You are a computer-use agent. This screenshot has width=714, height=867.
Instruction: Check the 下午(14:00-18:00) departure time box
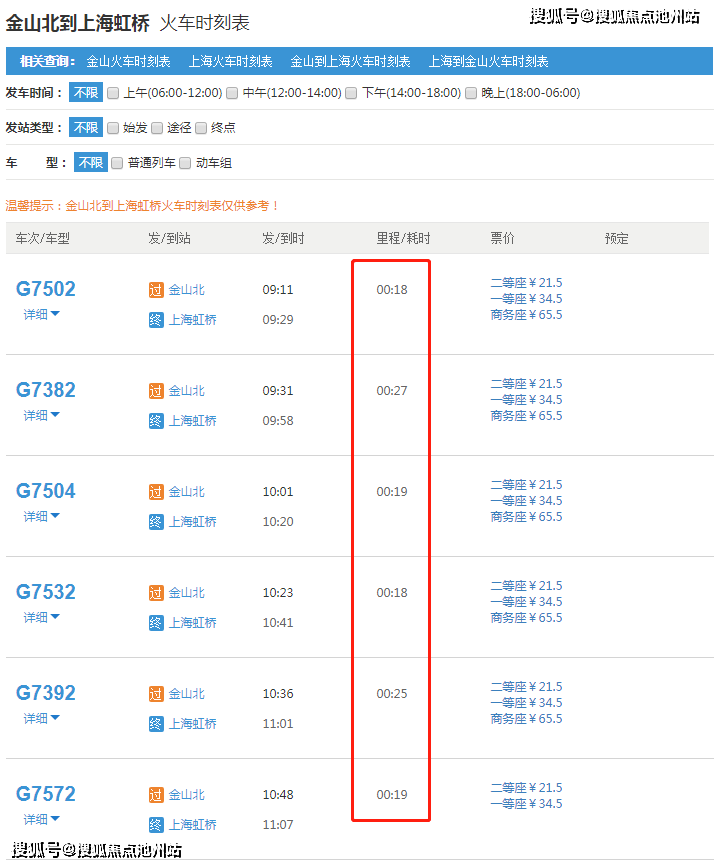click(351, 93)
